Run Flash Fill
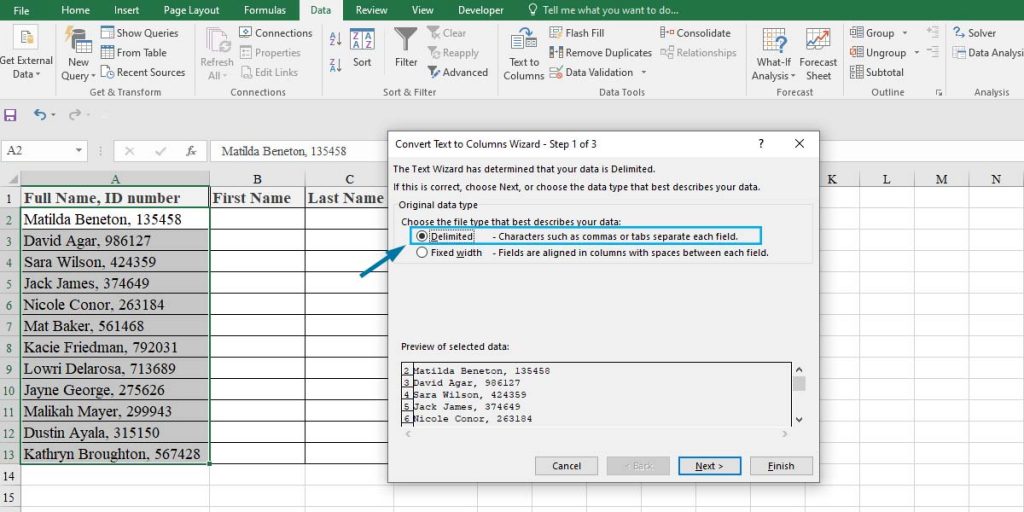This screenshot has height=512, width=1024. 577,33
